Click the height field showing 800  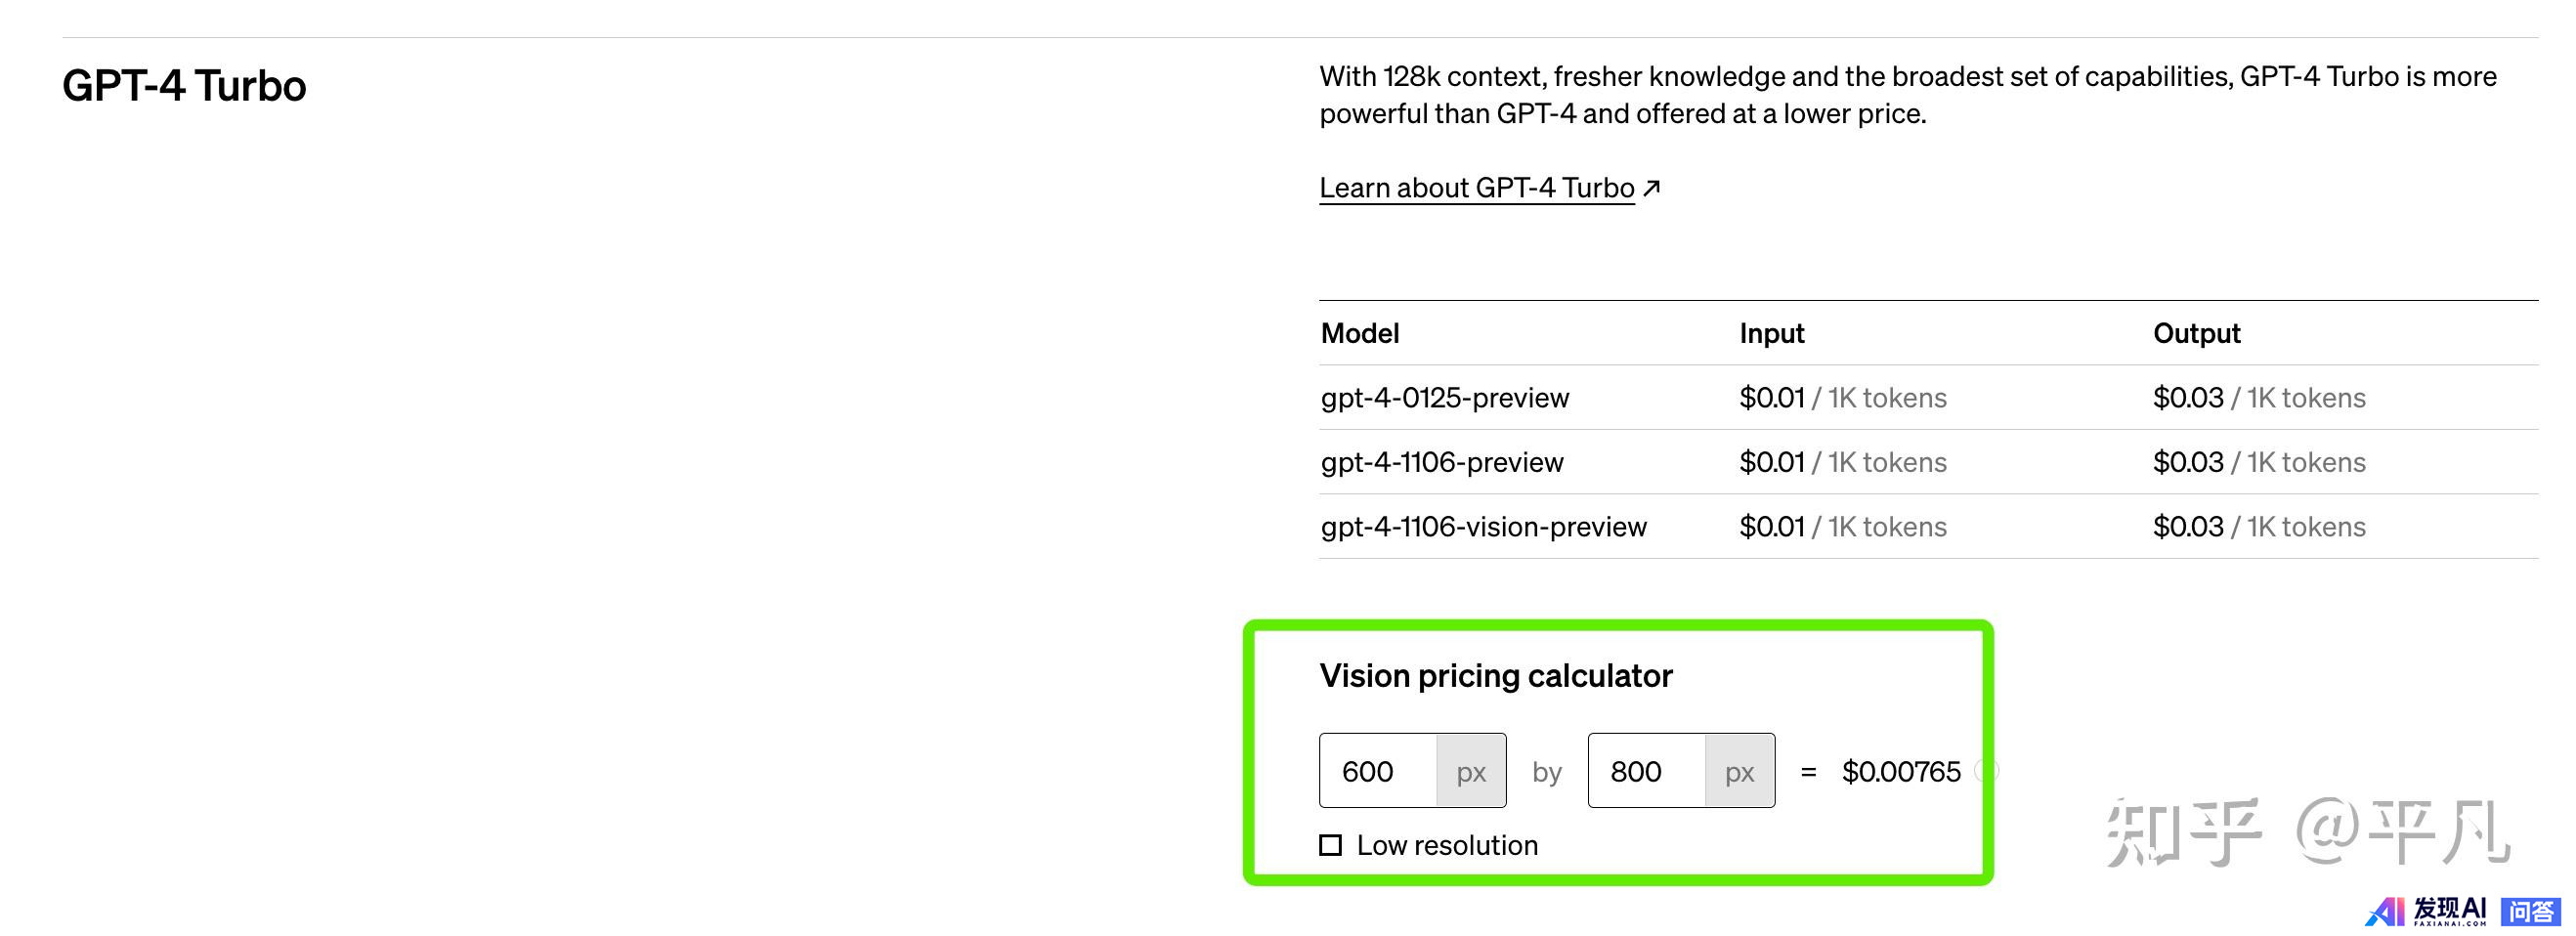pos(1646,771)
